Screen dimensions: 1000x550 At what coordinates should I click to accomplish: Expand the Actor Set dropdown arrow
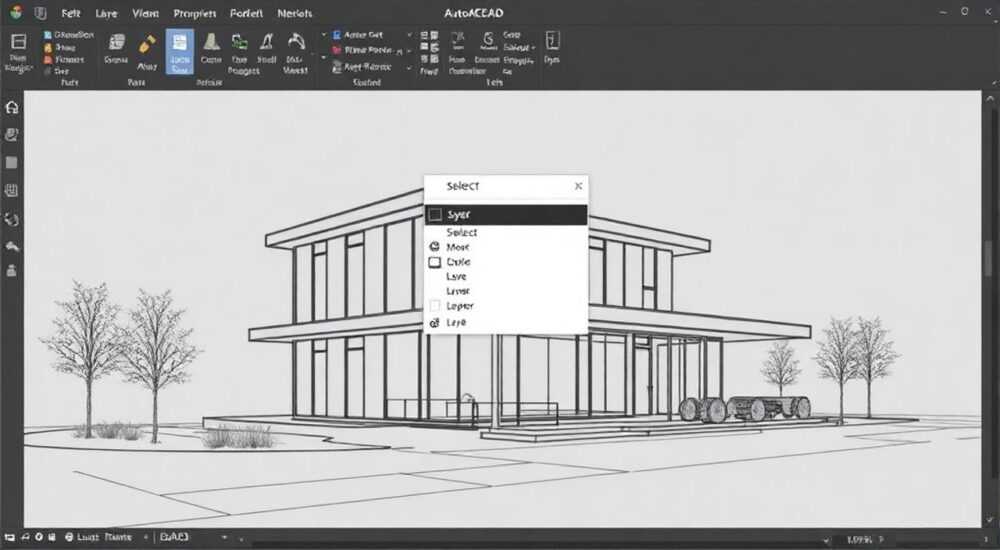pos(409,34)
